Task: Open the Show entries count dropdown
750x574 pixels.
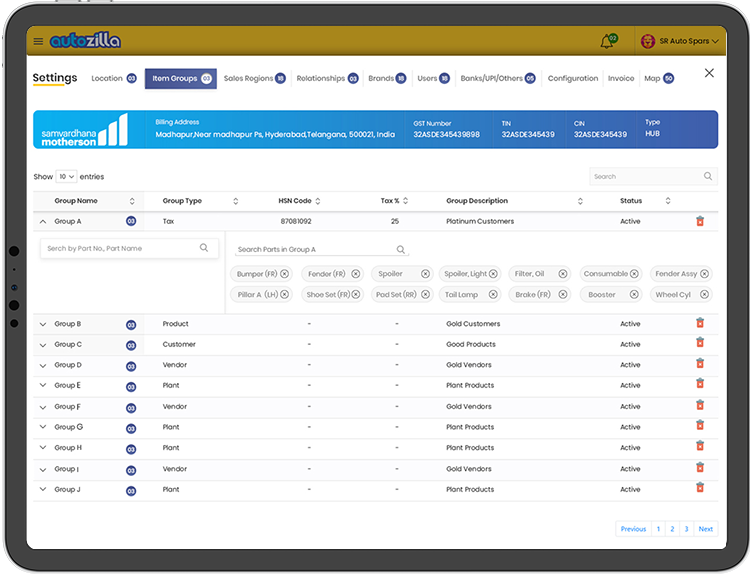Action: [x=66, y=177]
